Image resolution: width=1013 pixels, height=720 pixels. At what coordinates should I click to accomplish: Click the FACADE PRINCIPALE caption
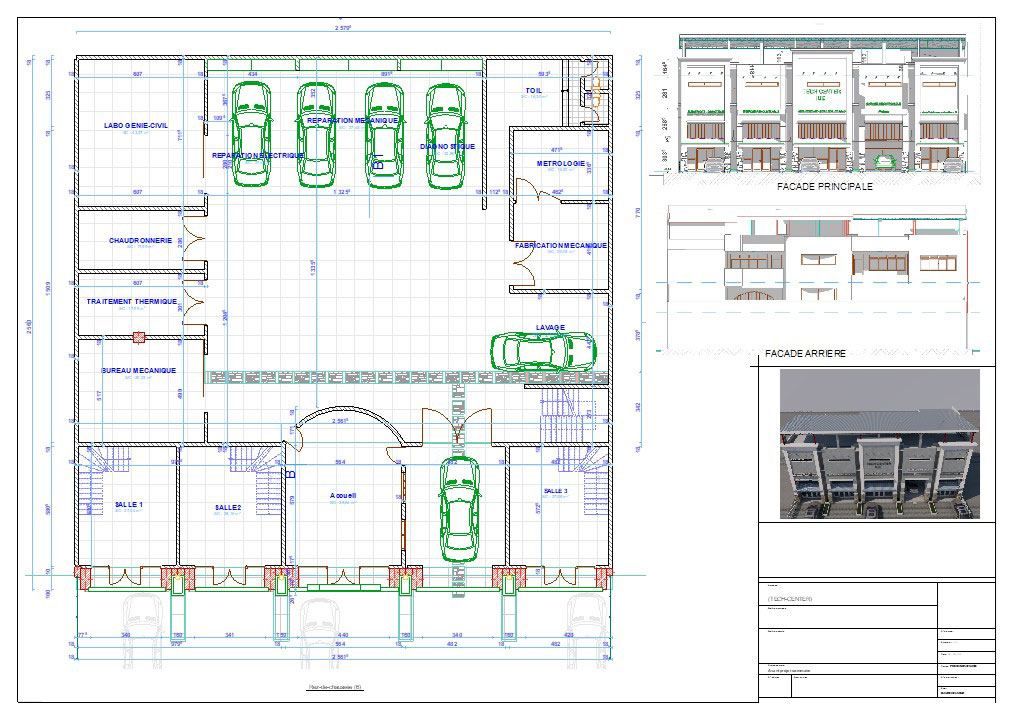click(x=824, y=187)
